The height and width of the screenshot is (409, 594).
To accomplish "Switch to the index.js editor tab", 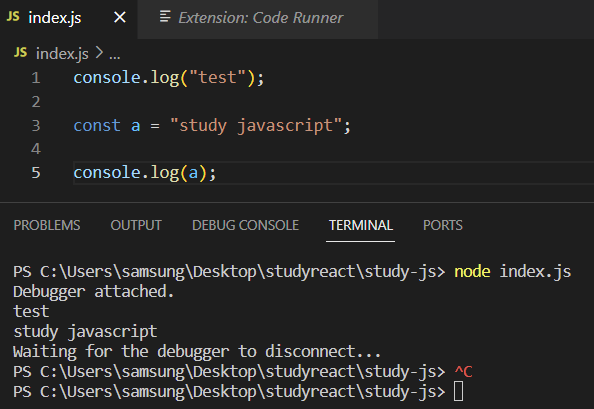I will [x=69, y=18].
